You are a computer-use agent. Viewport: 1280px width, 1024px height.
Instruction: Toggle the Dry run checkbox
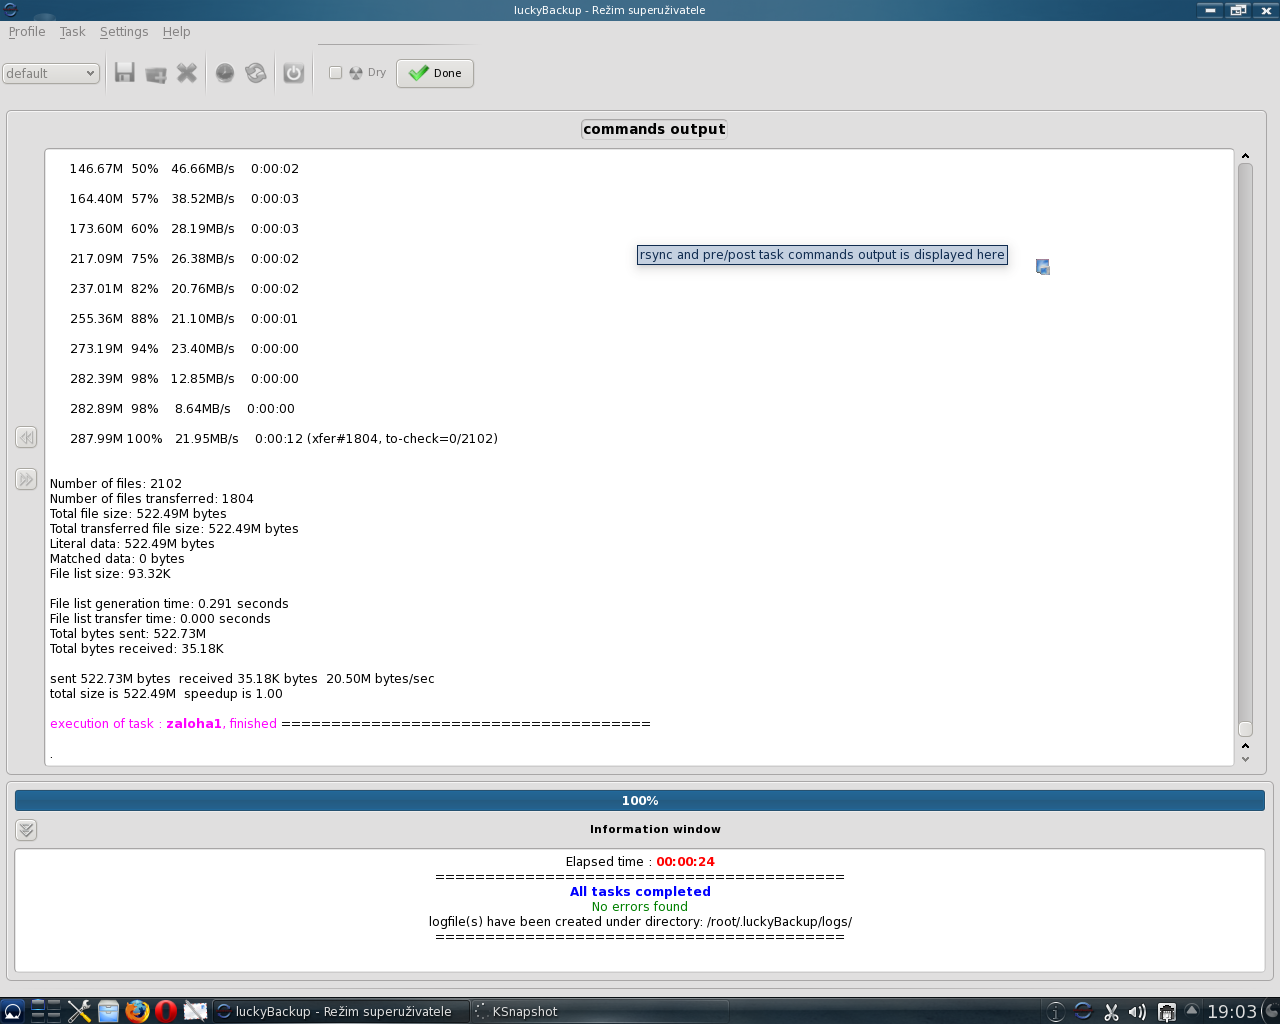coord(336,73)
